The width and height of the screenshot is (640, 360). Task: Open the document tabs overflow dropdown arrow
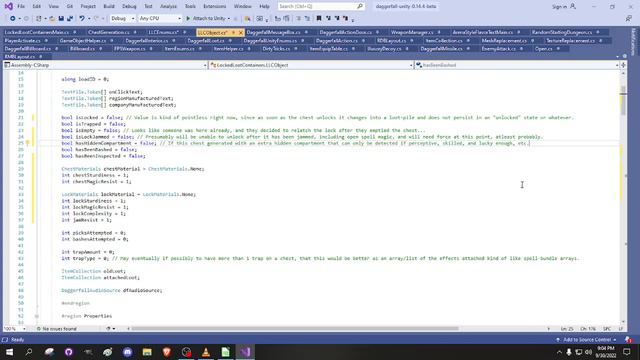[x=617, y=57]
